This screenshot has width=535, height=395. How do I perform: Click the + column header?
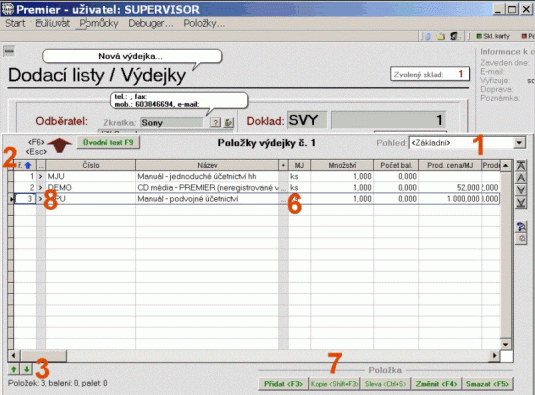[283, 165]
